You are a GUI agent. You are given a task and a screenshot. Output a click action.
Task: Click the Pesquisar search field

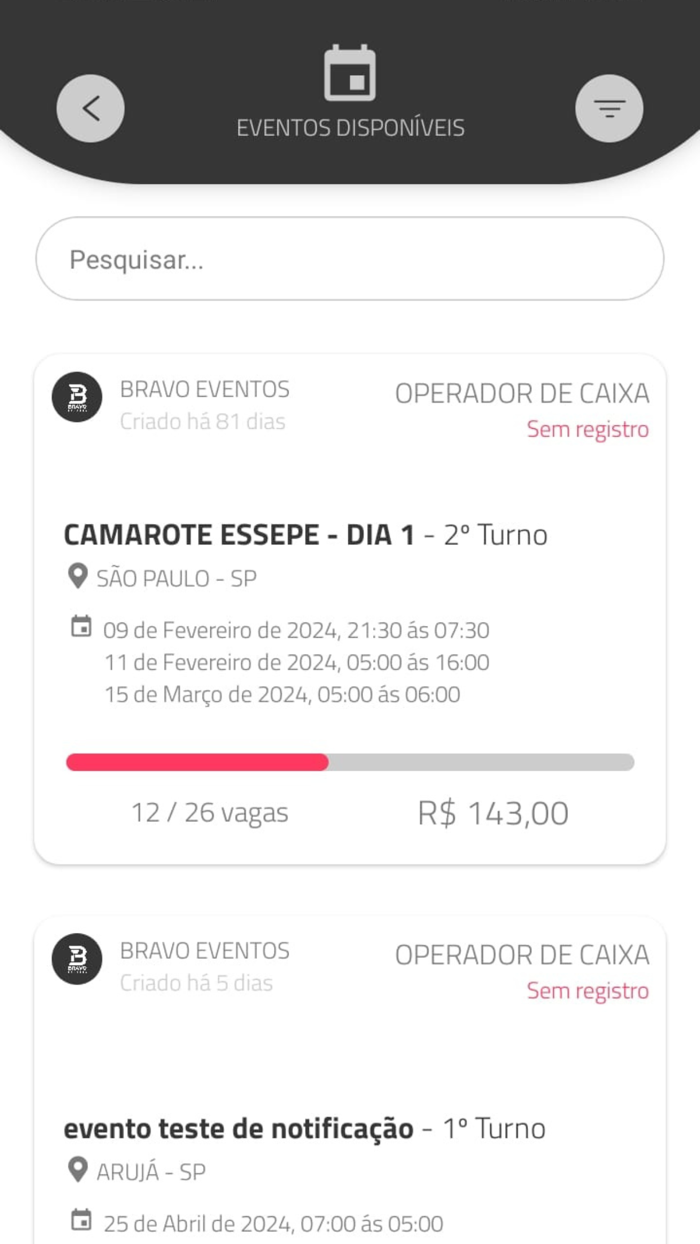(x=350, y=258)
